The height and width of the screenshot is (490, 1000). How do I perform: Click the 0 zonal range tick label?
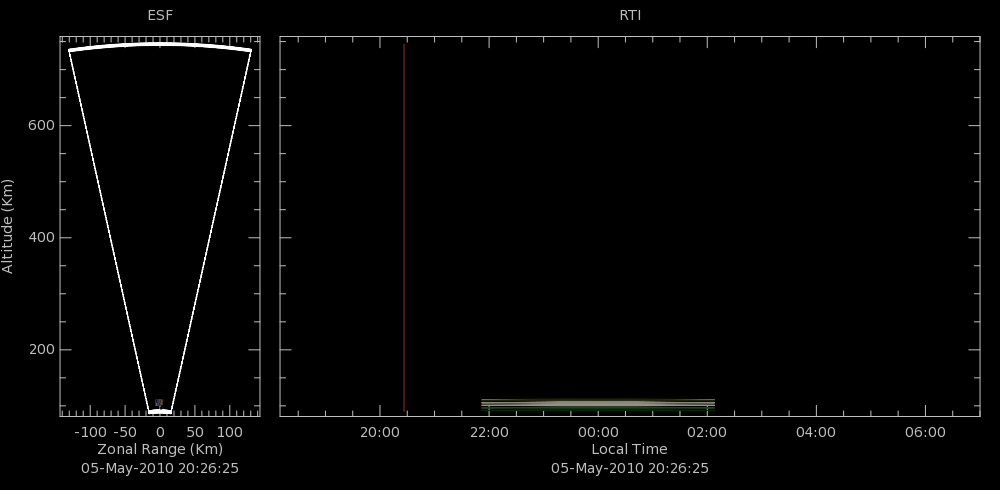pyautogui.click(x=160, y=433)
